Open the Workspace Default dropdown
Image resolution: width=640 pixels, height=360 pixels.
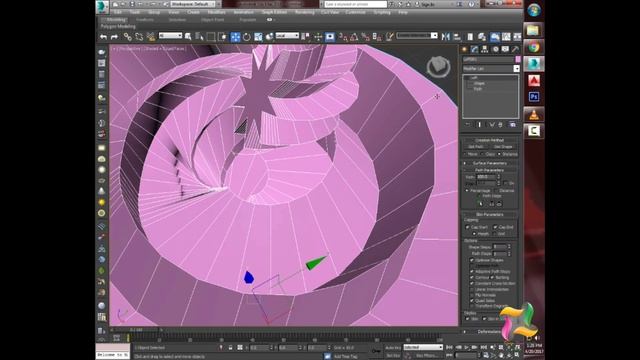[x=194, y=4]
